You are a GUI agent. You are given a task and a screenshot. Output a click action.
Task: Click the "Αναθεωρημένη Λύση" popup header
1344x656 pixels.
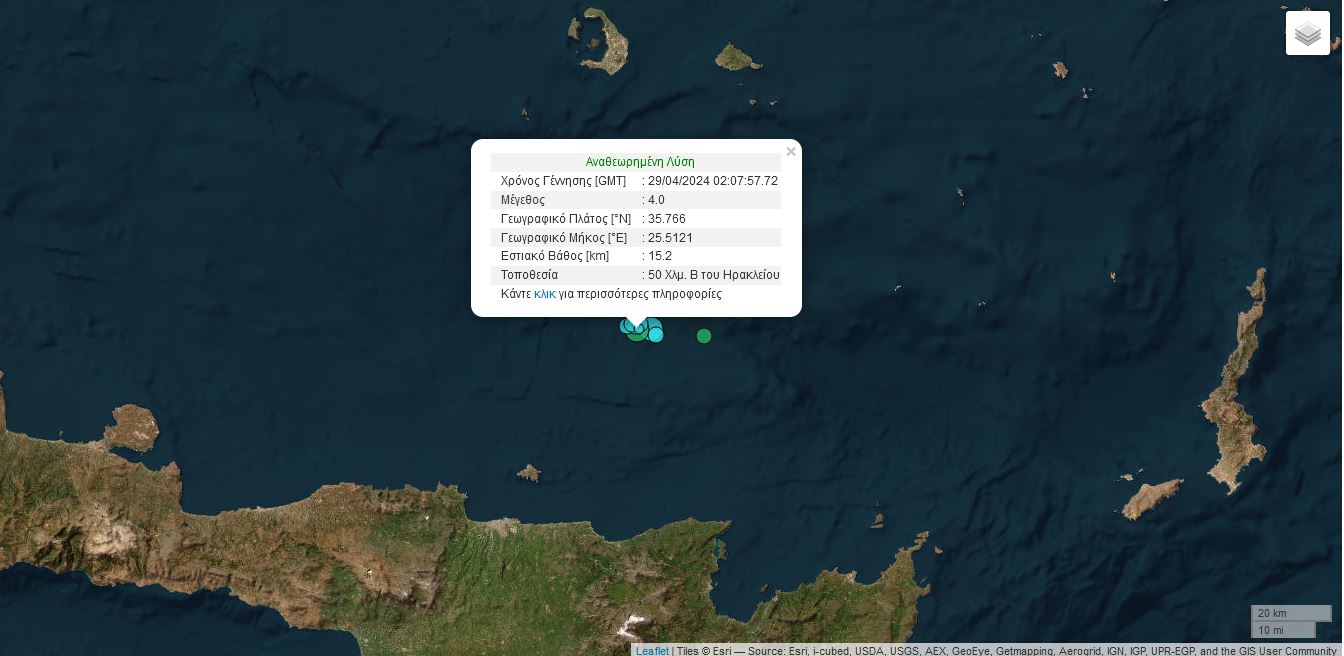[x=639, y=162]
